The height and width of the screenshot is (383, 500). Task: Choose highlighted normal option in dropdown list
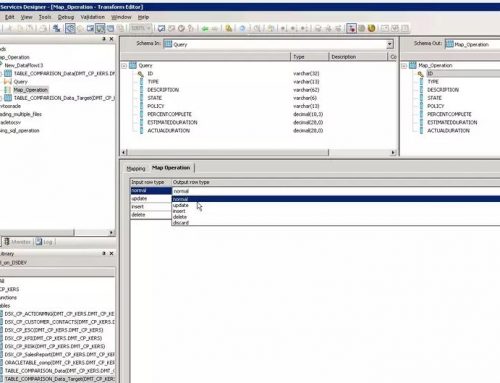click(336, 199)
